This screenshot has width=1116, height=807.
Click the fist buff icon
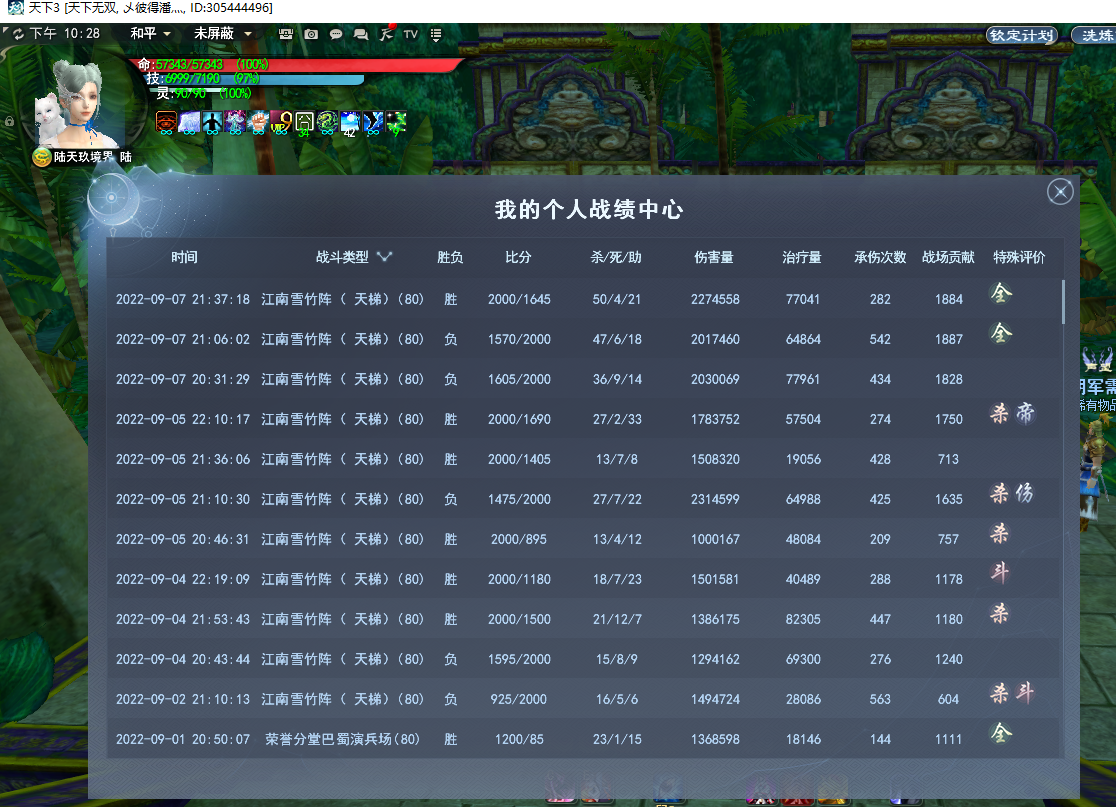coord(258,122)
